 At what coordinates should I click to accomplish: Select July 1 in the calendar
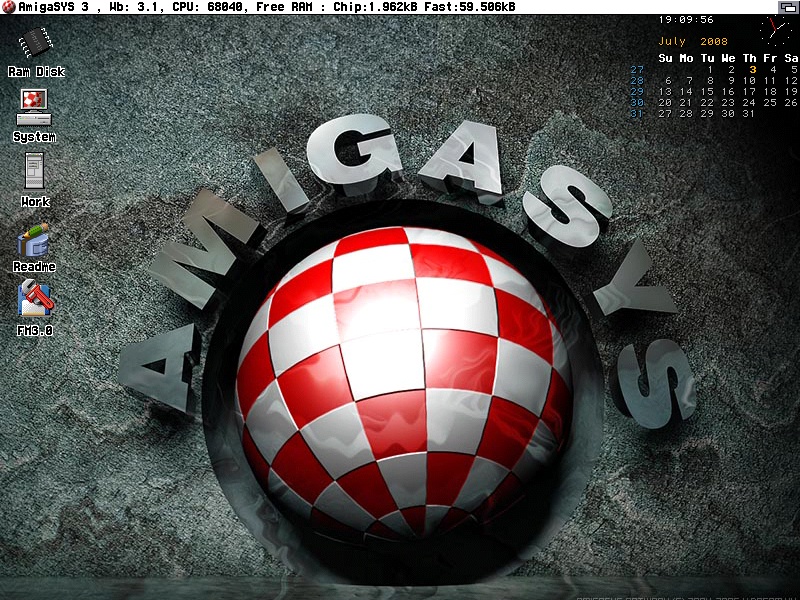coord(710,70)
